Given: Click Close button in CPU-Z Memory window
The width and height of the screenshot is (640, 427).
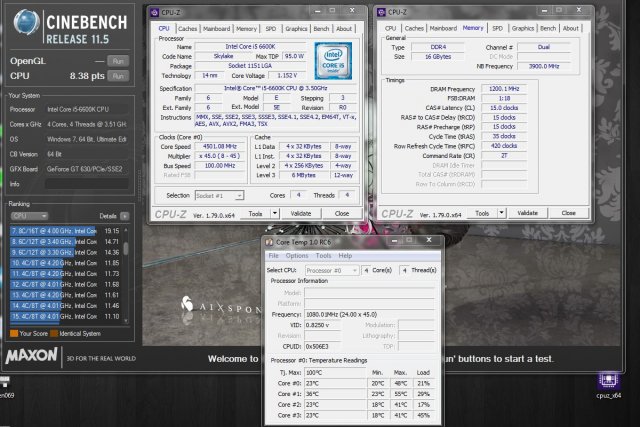Looking at the screenshot, I should coord(569,213).
